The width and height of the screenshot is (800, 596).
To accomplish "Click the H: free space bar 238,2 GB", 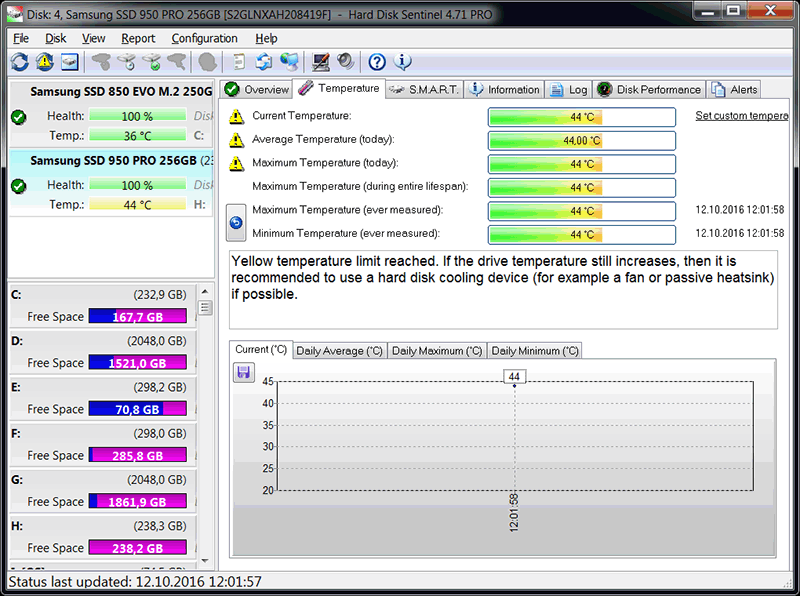I will [138, 548].
